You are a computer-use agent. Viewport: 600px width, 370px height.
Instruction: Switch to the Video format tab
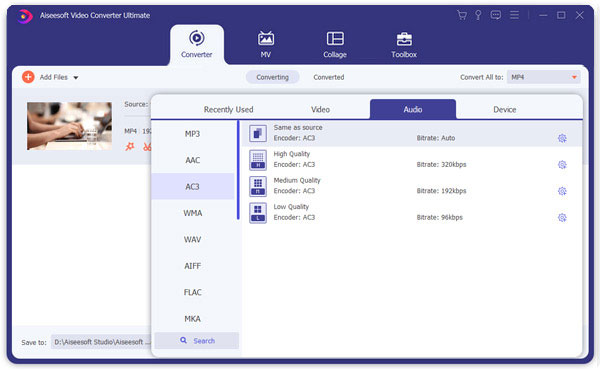pyautogui.click(x=320, y=109)
